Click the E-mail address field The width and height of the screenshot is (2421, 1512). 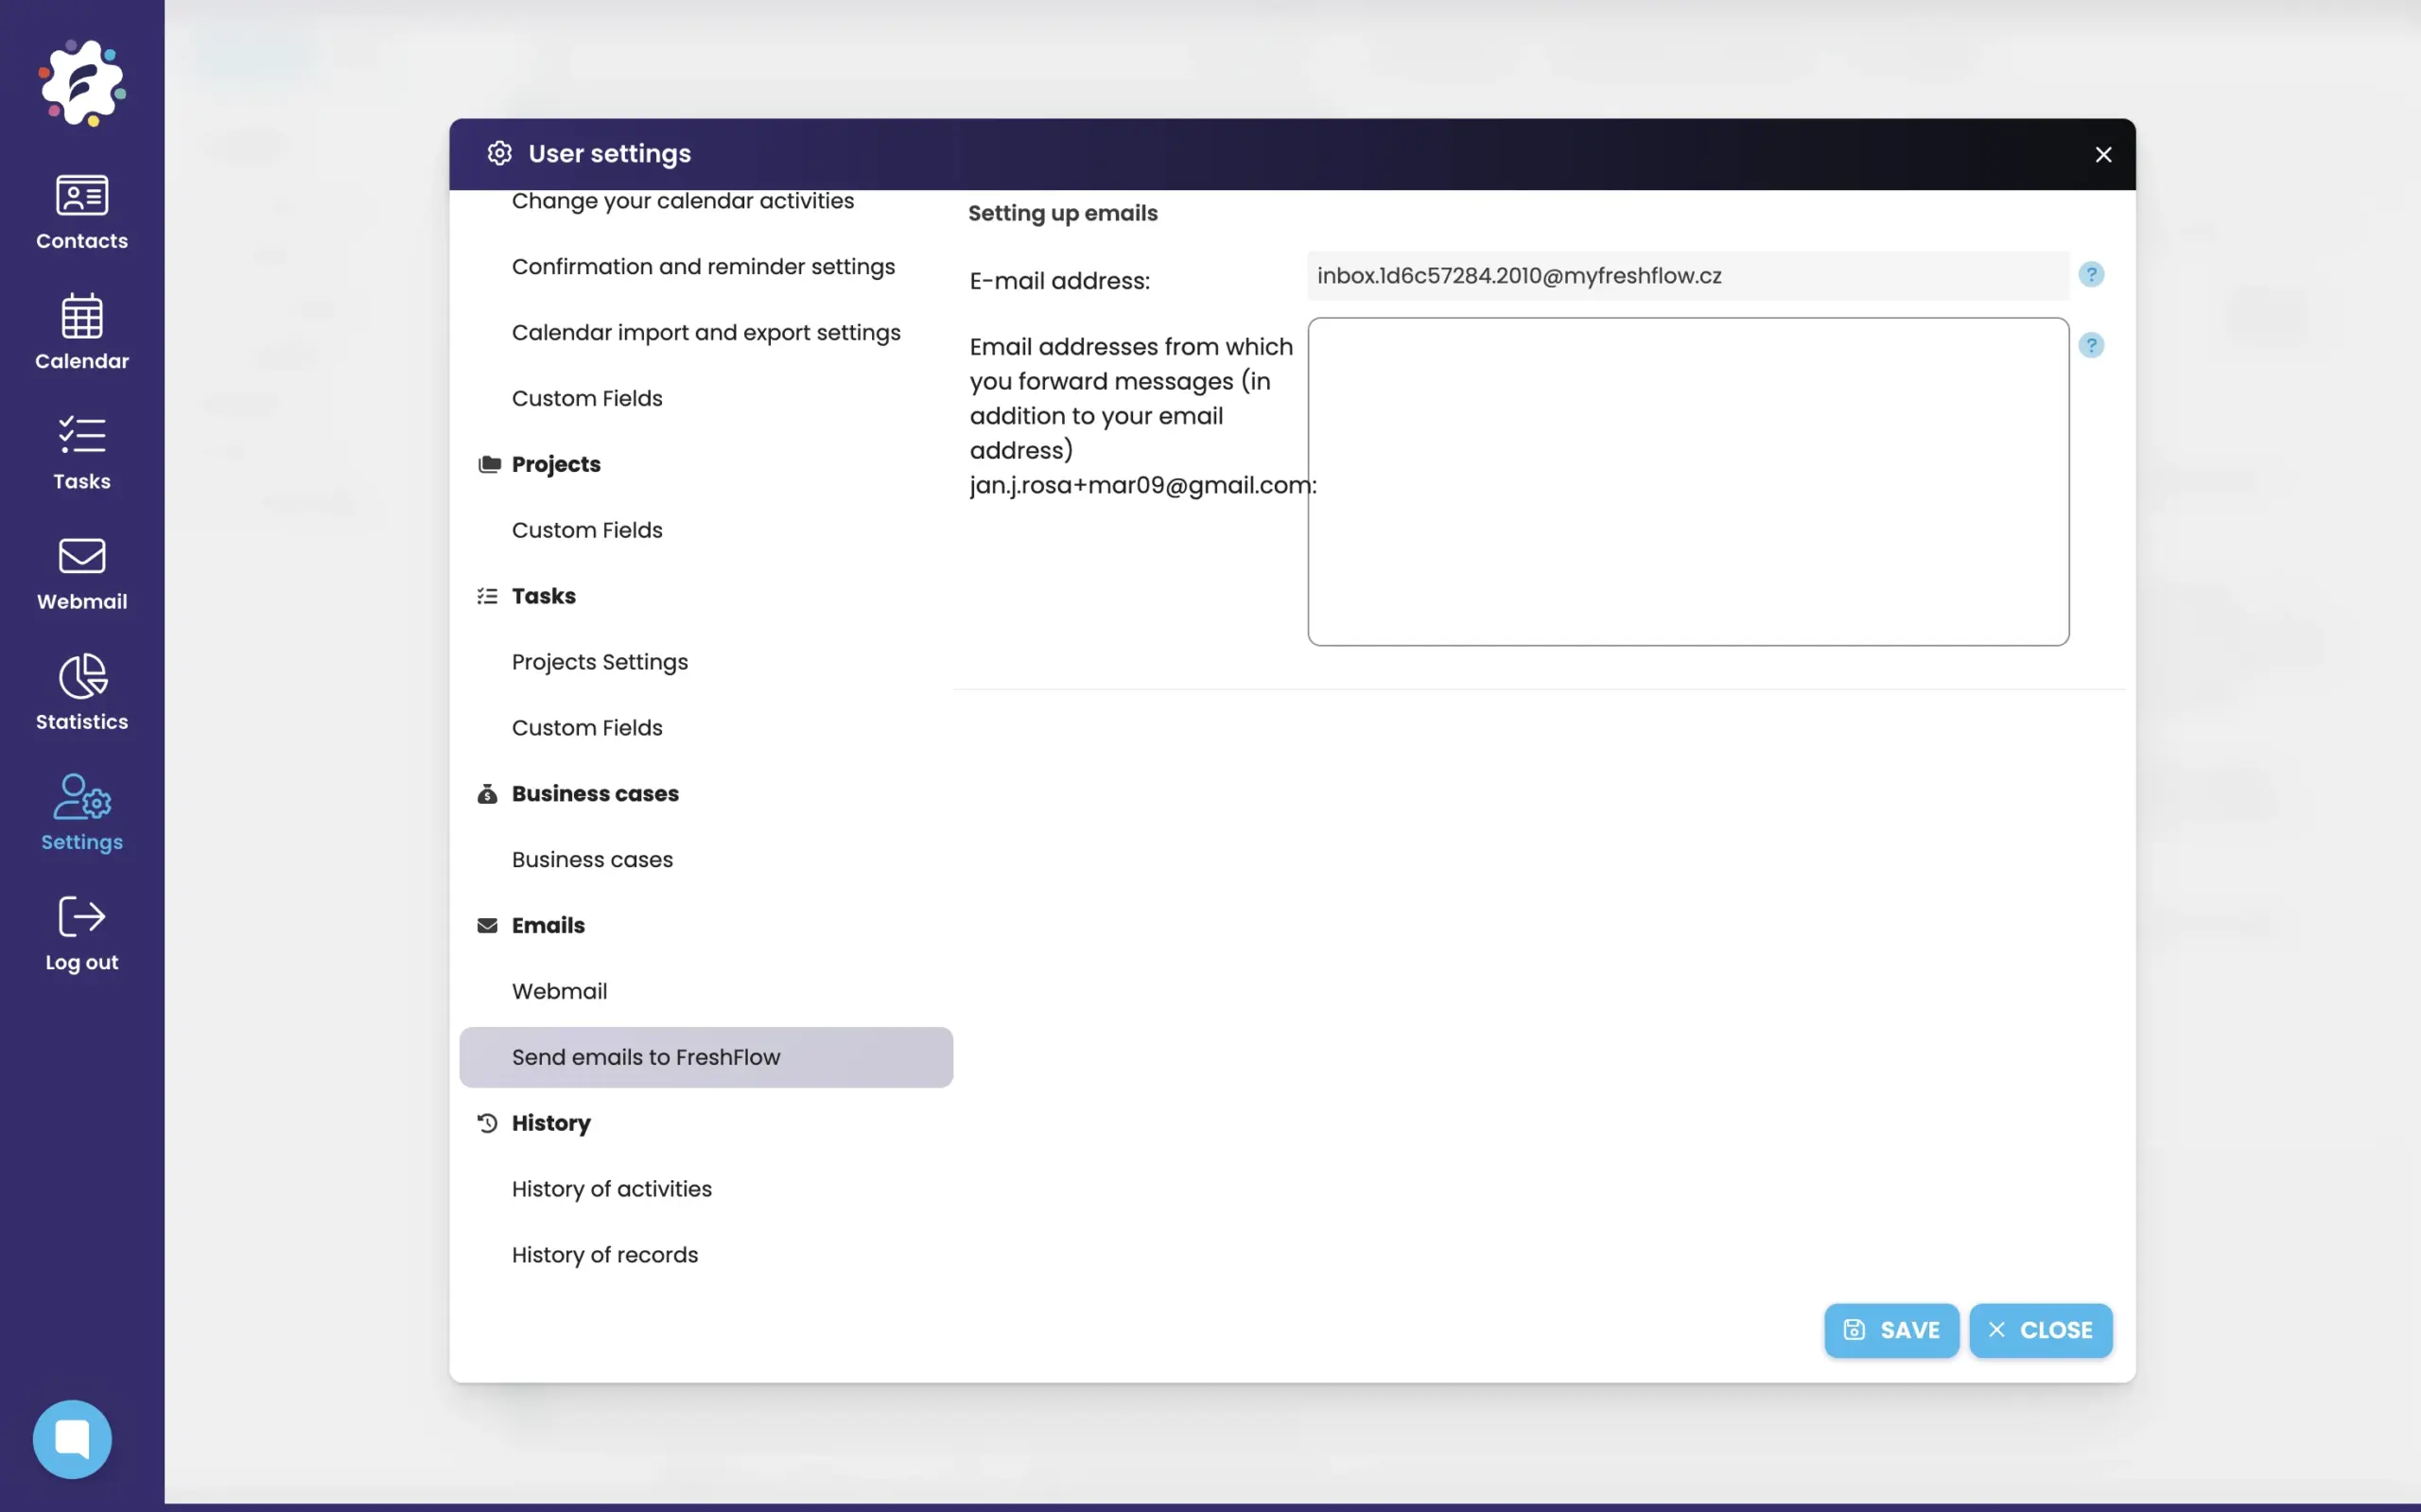[x=1687, y=276]
